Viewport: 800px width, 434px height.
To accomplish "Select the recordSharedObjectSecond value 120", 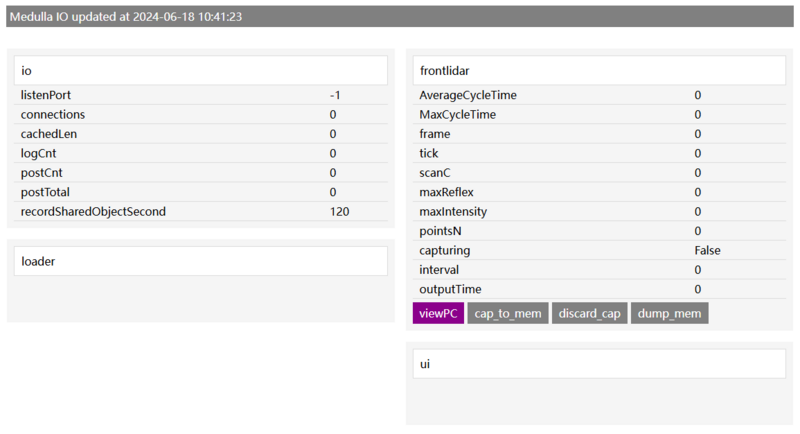I will (x=340, y=211).
